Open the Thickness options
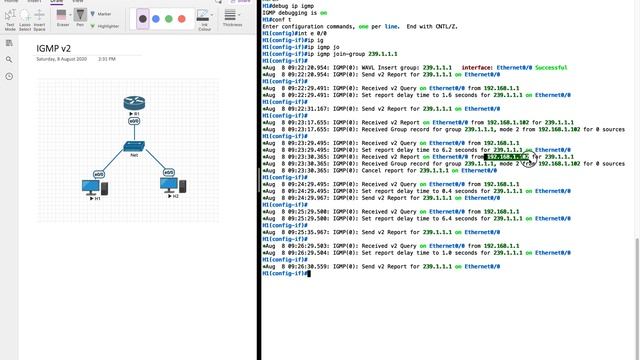Screen dimensions: 640x360 click(x=231, y=18)
